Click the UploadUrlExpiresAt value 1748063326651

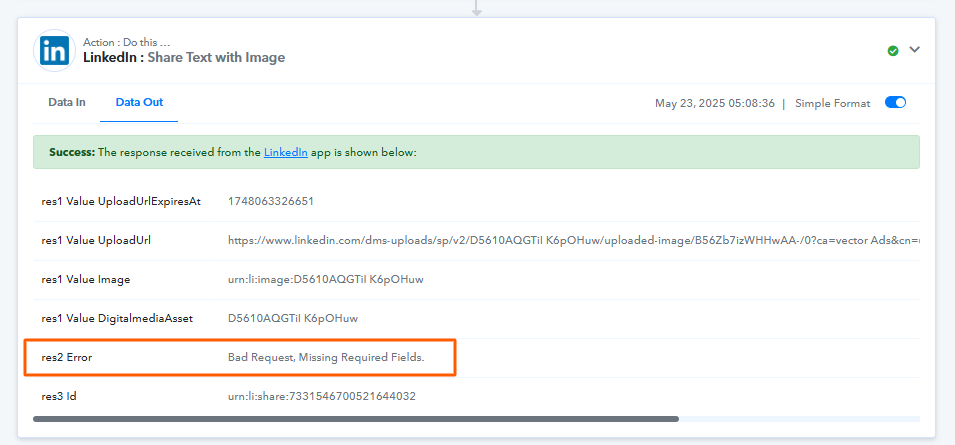[271, 201]
